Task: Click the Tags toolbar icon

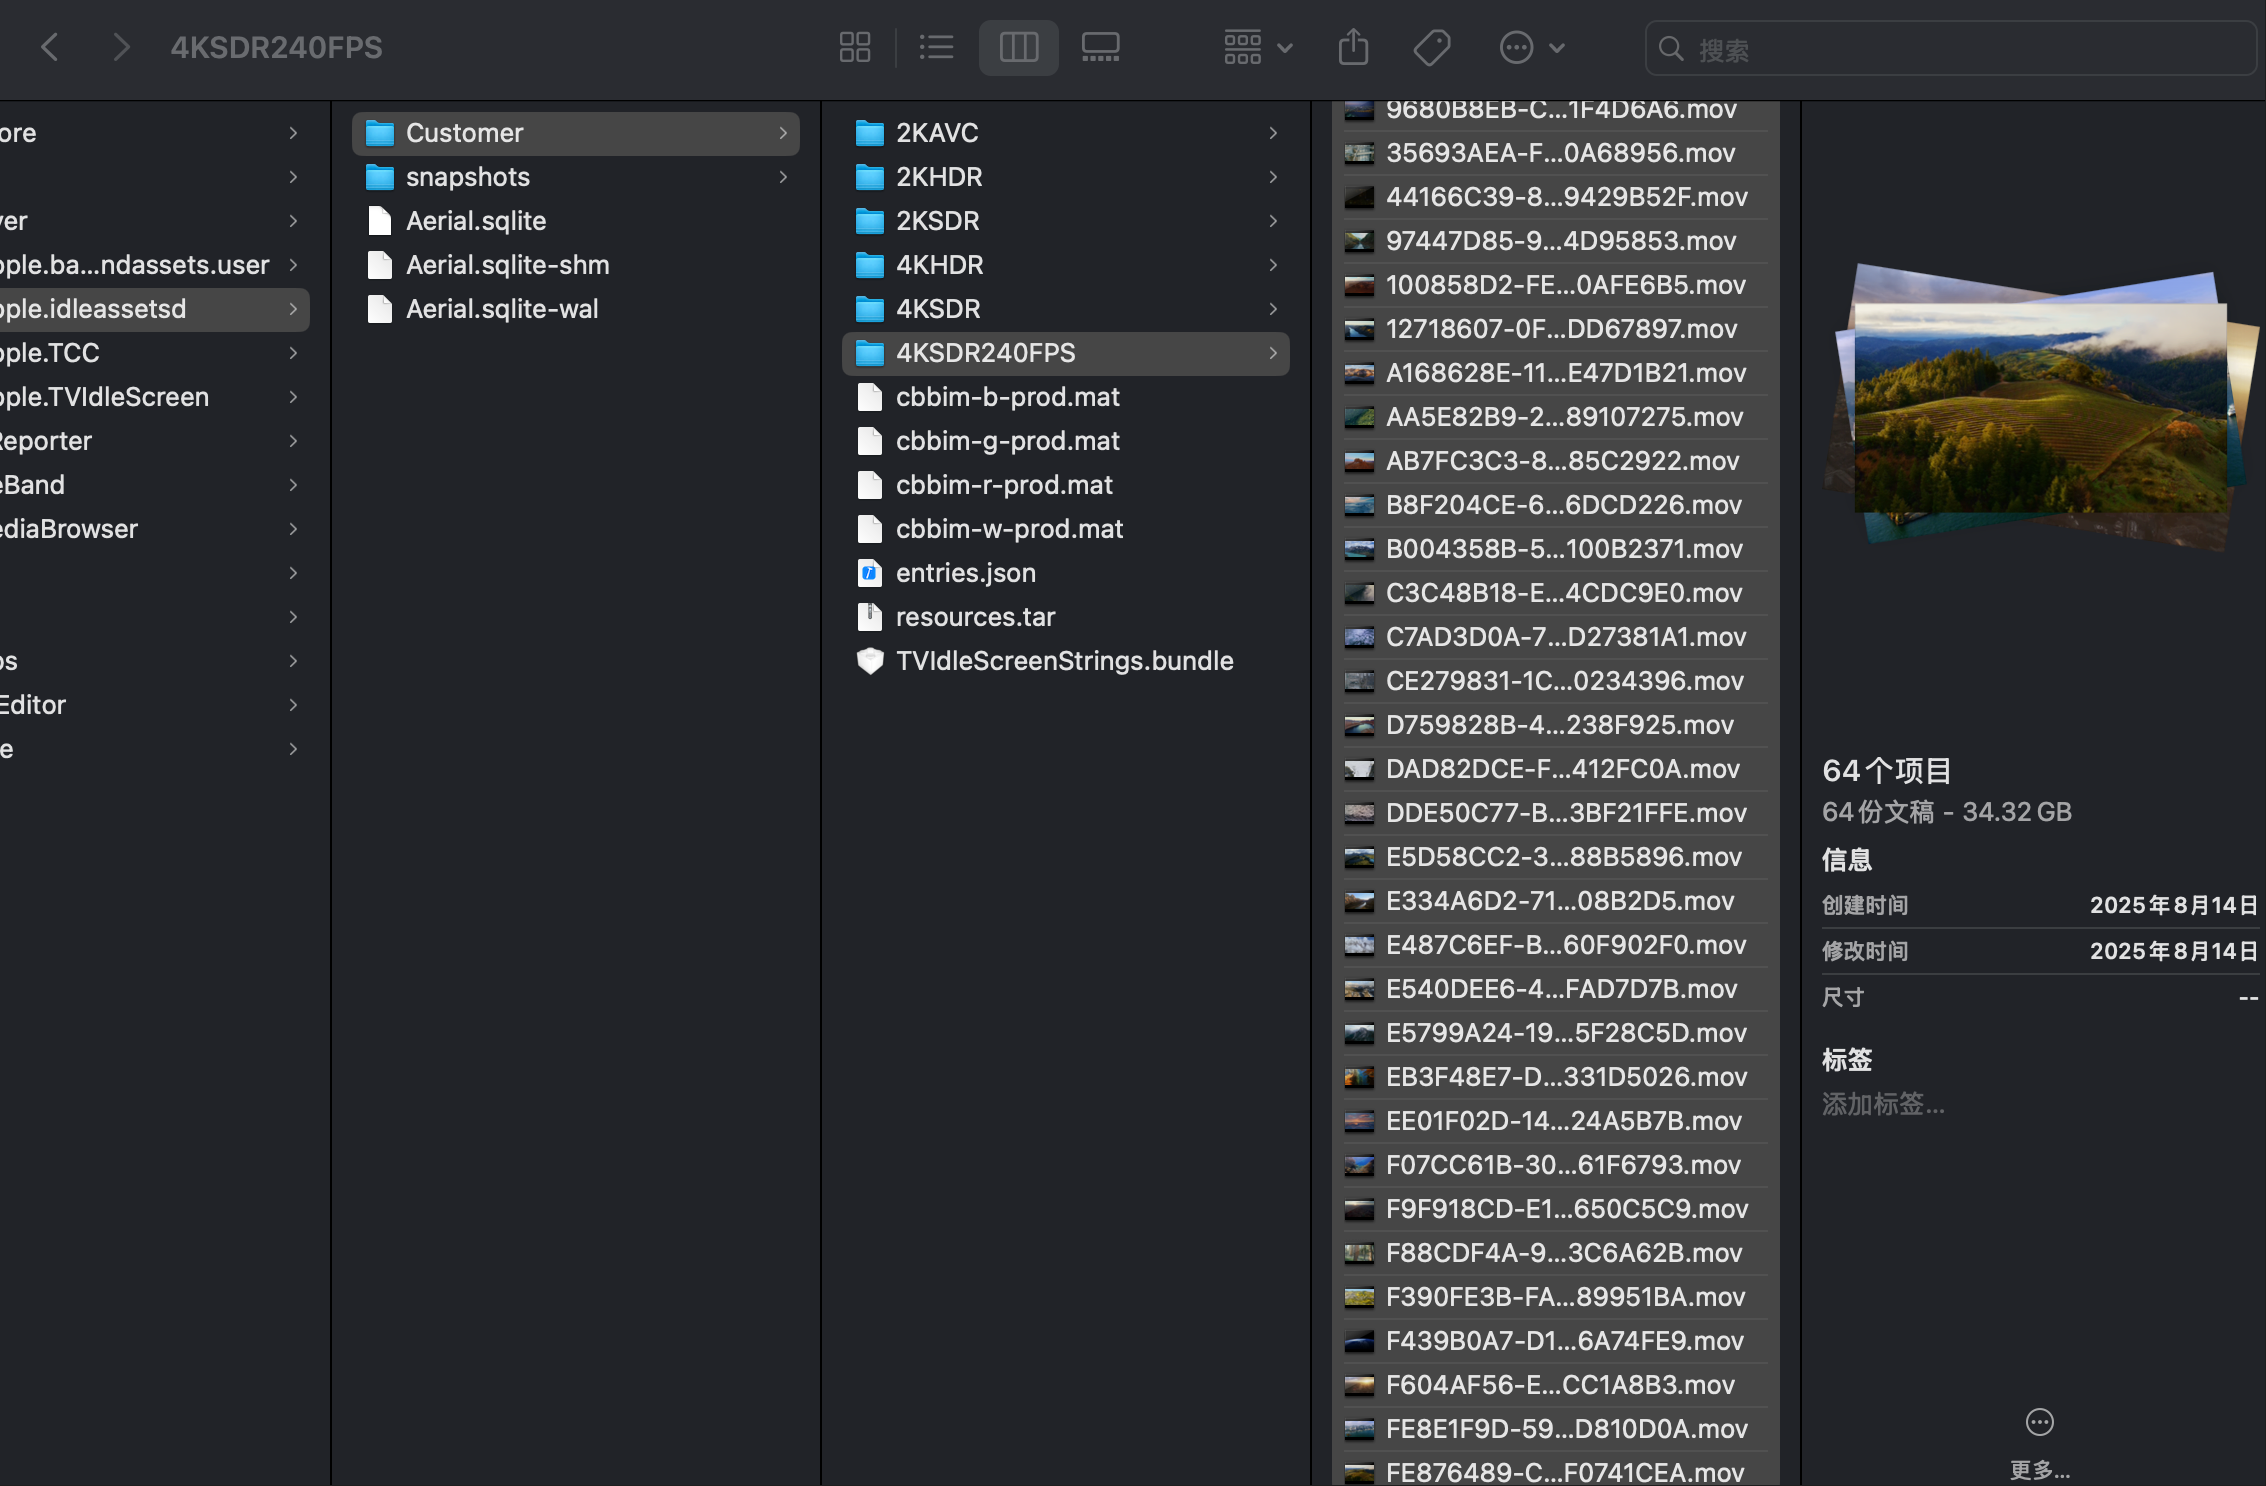Action: coord(1432,47)
